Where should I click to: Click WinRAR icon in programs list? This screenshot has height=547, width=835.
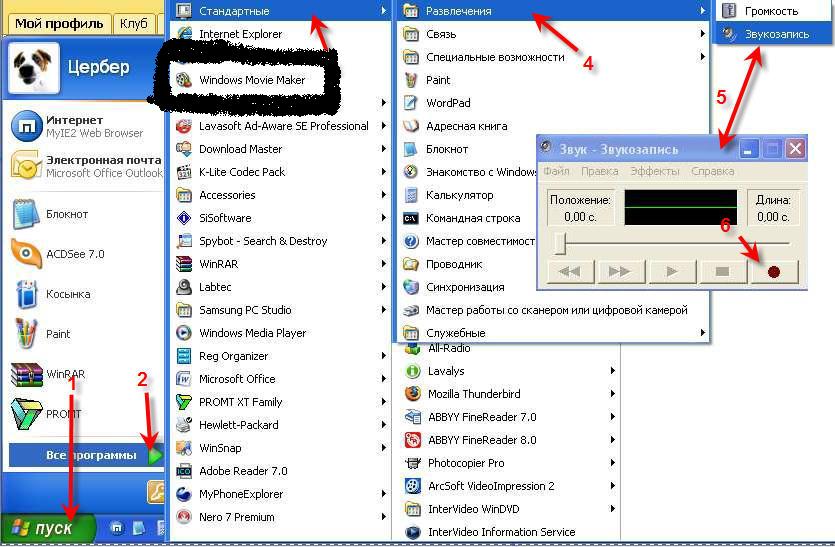click(184, 264)
